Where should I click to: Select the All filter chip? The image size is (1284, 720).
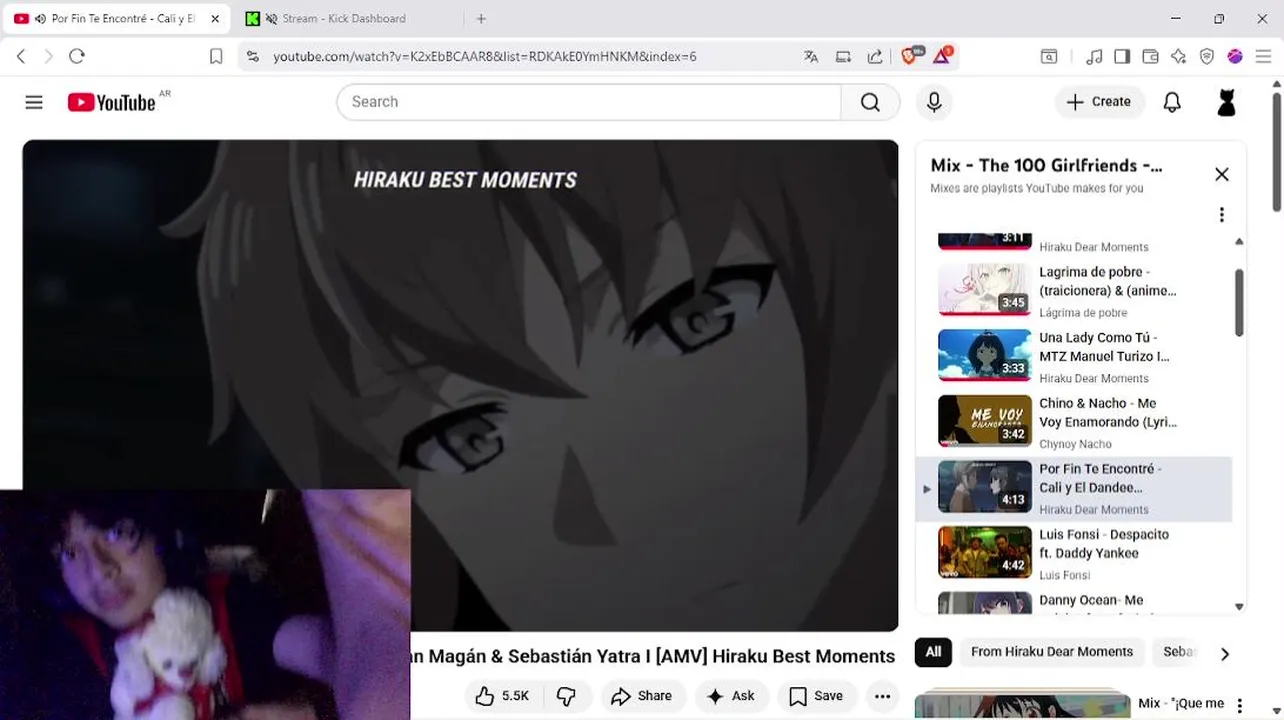click(x=933, y=652)
